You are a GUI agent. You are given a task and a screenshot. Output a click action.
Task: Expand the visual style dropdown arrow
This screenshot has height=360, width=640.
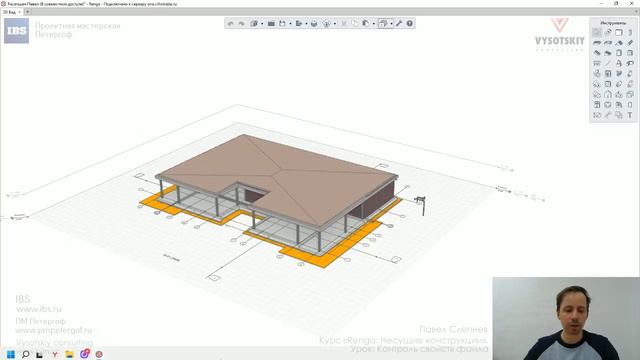coord(335,24)
